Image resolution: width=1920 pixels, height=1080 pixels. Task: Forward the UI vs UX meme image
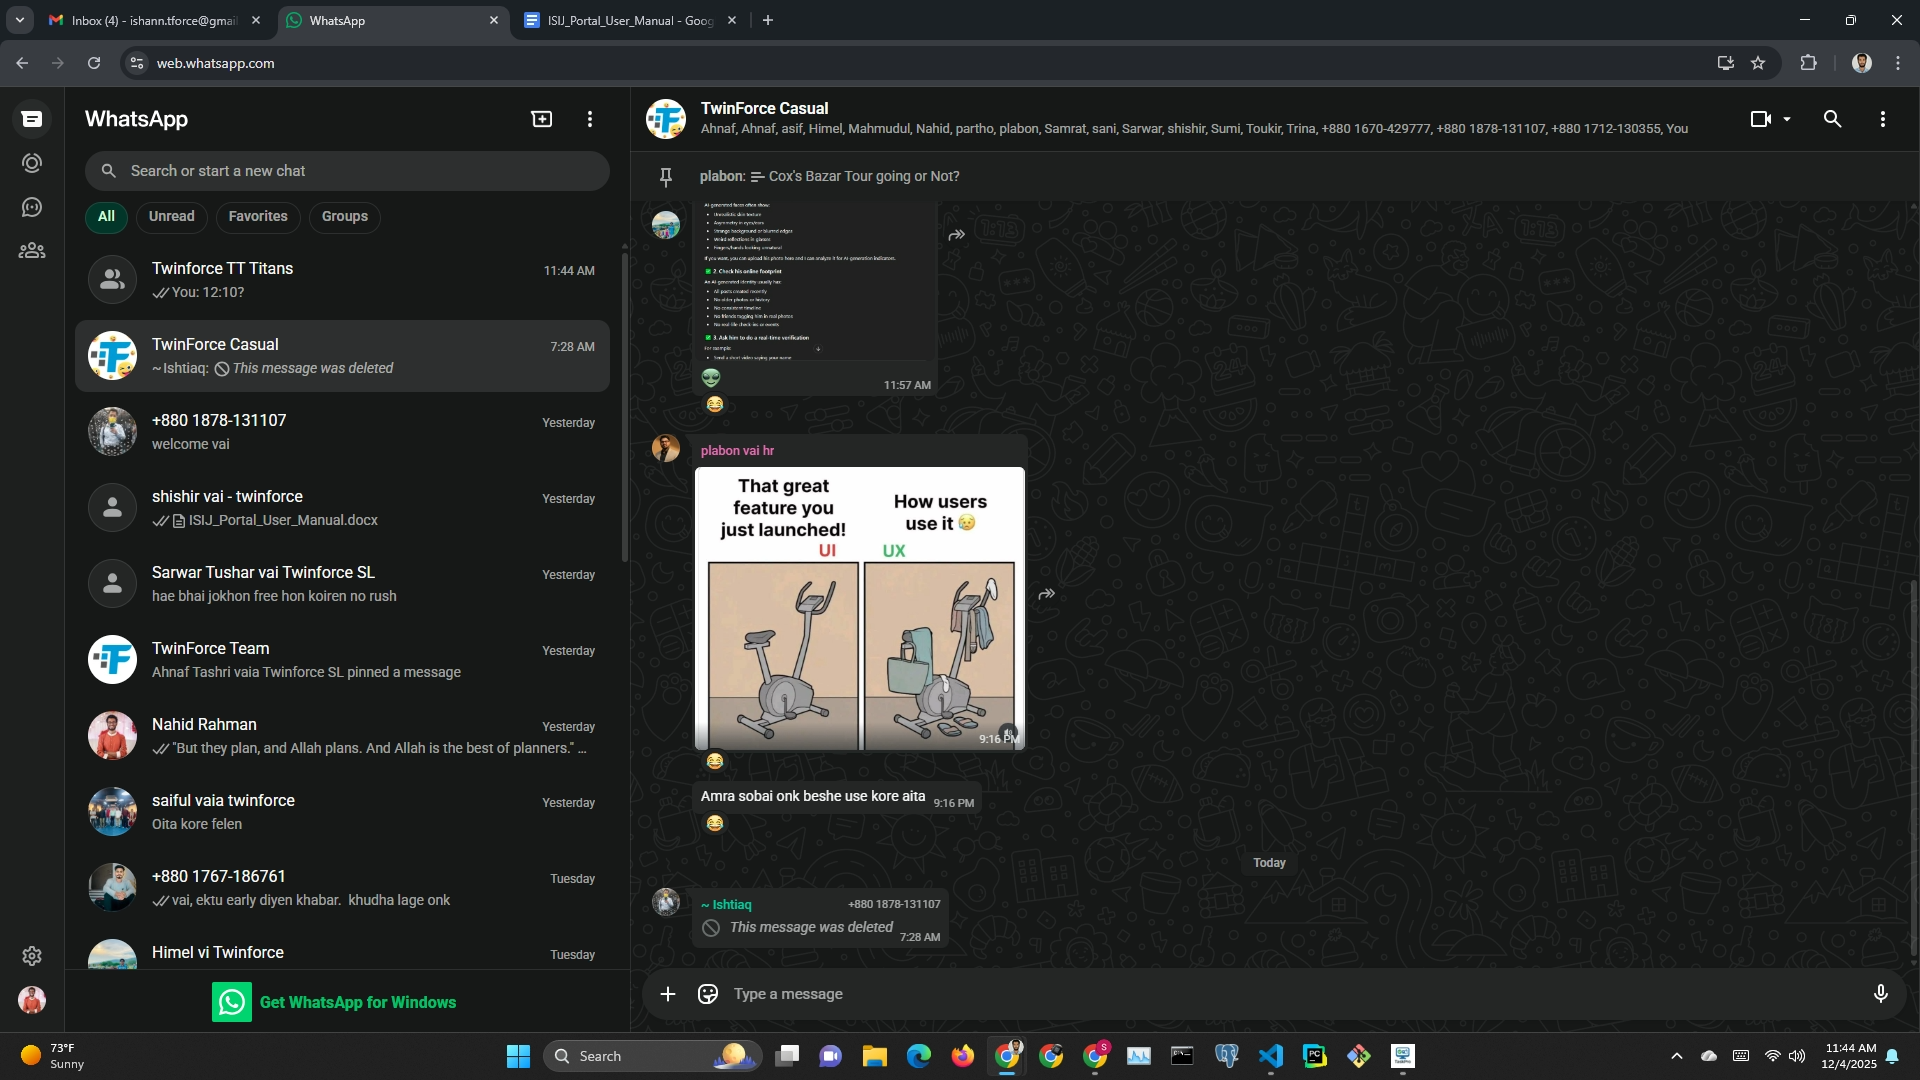pyautogui.click(x=1047, y=594)
